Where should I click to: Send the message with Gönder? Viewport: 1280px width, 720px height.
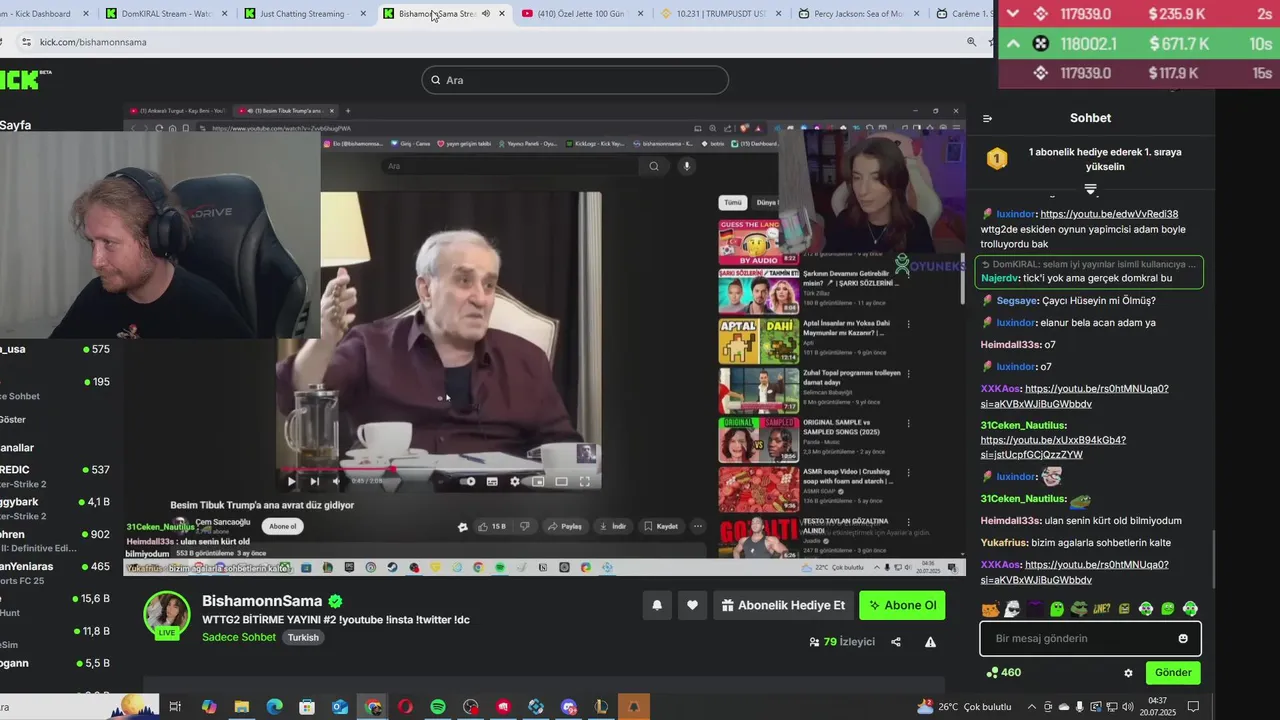[1173, 673]
